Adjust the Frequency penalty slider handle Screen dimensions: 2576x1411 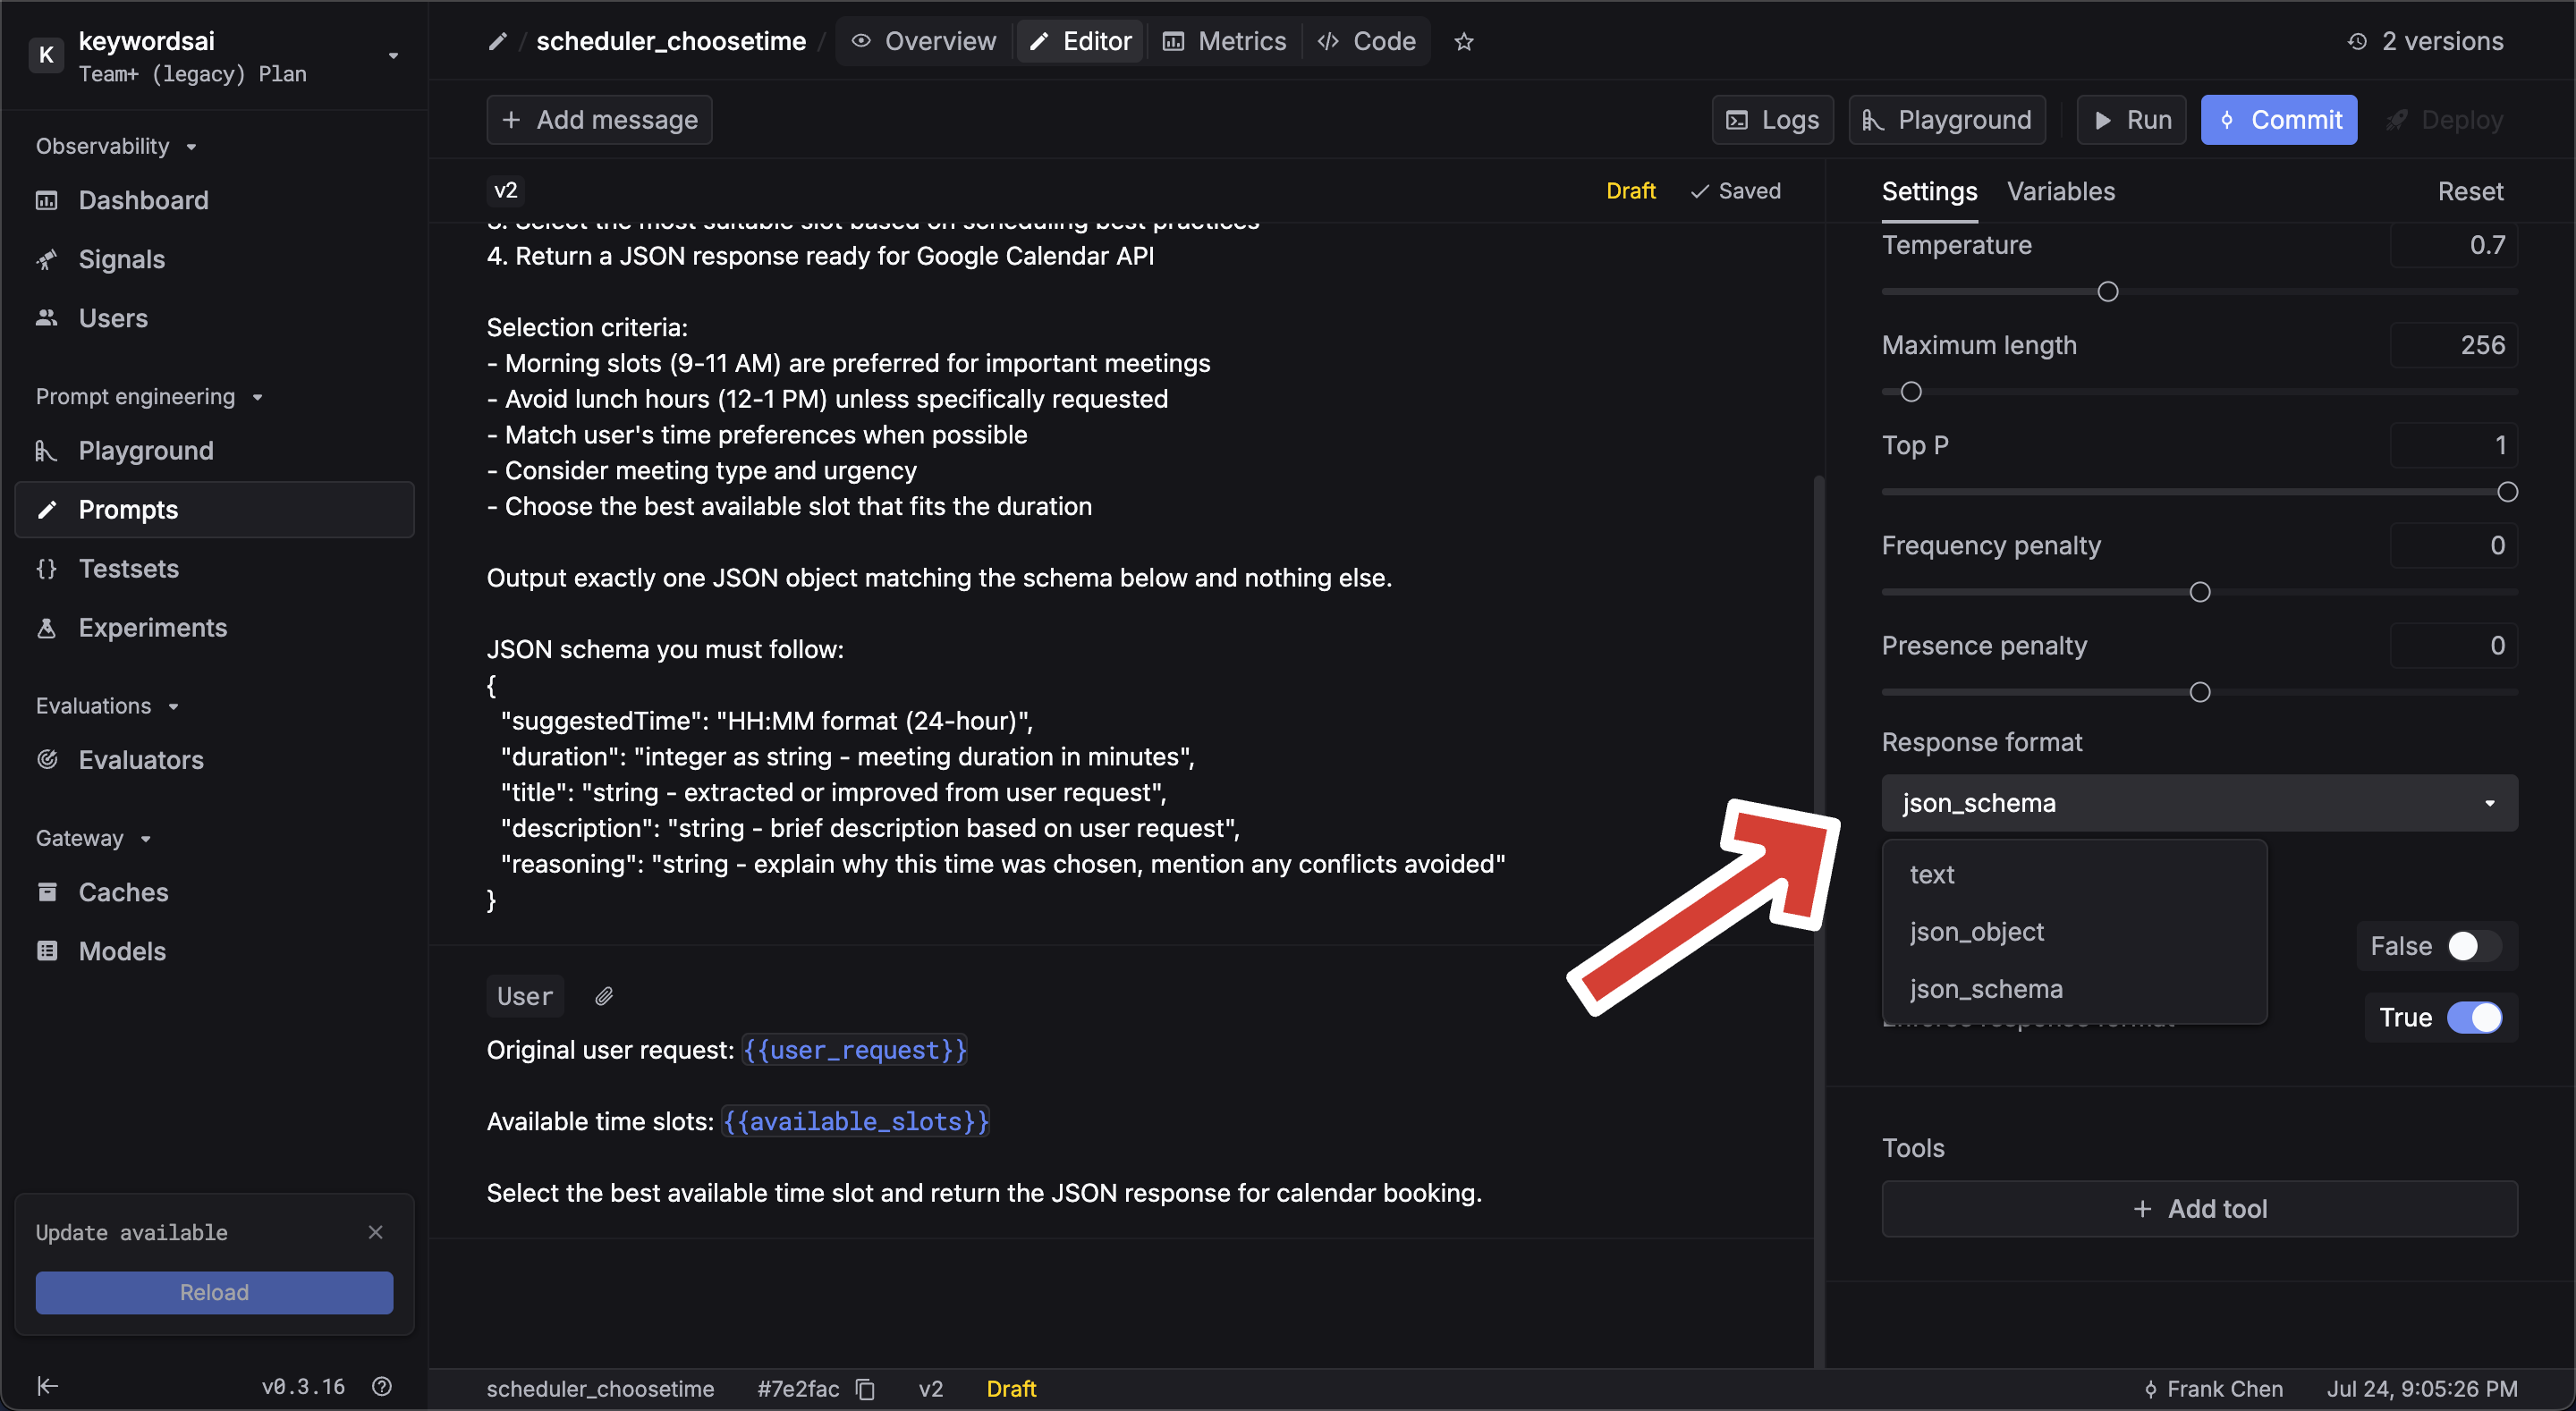click(x=2199, y=592)
